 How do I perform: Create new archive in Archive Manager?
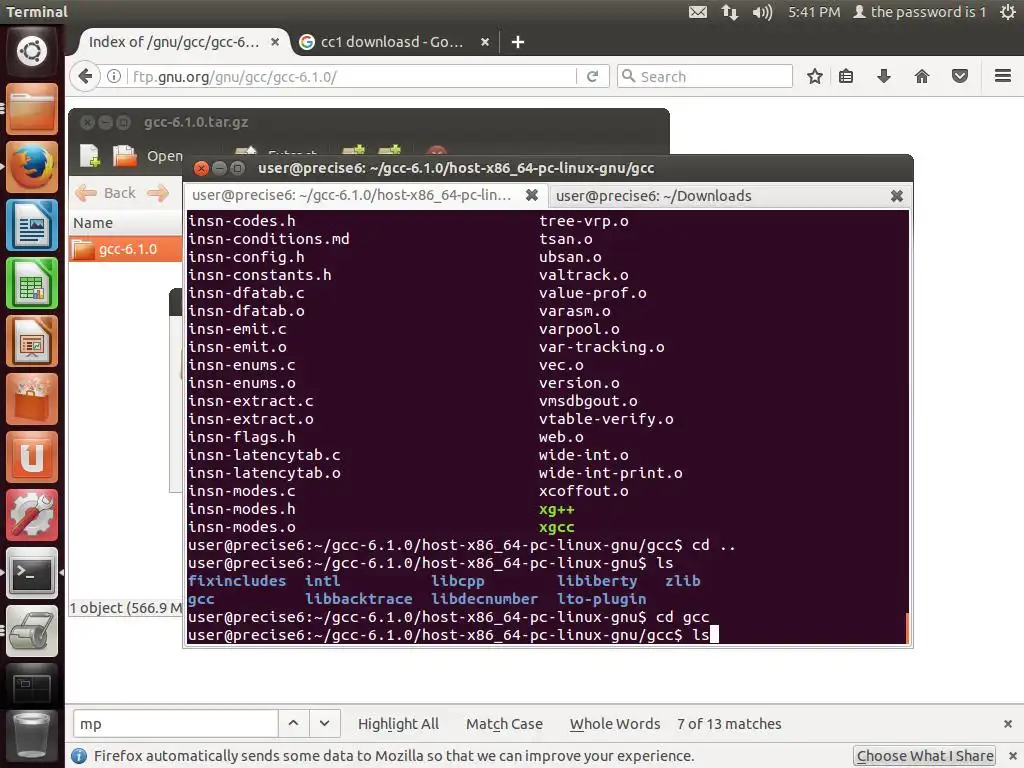point(89,155)
